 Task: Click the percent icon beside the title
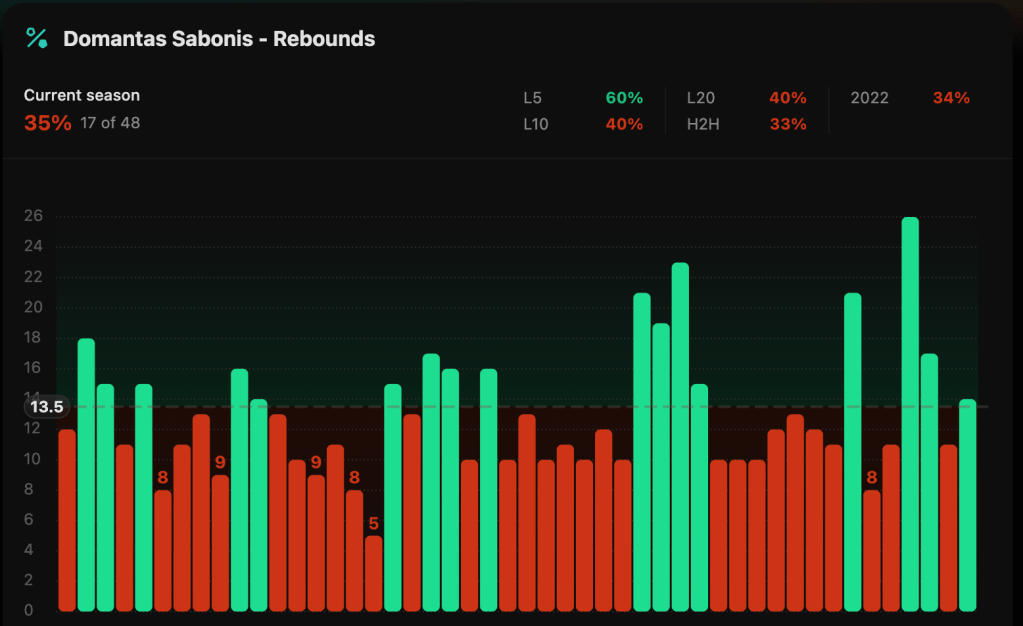(37, 39)
